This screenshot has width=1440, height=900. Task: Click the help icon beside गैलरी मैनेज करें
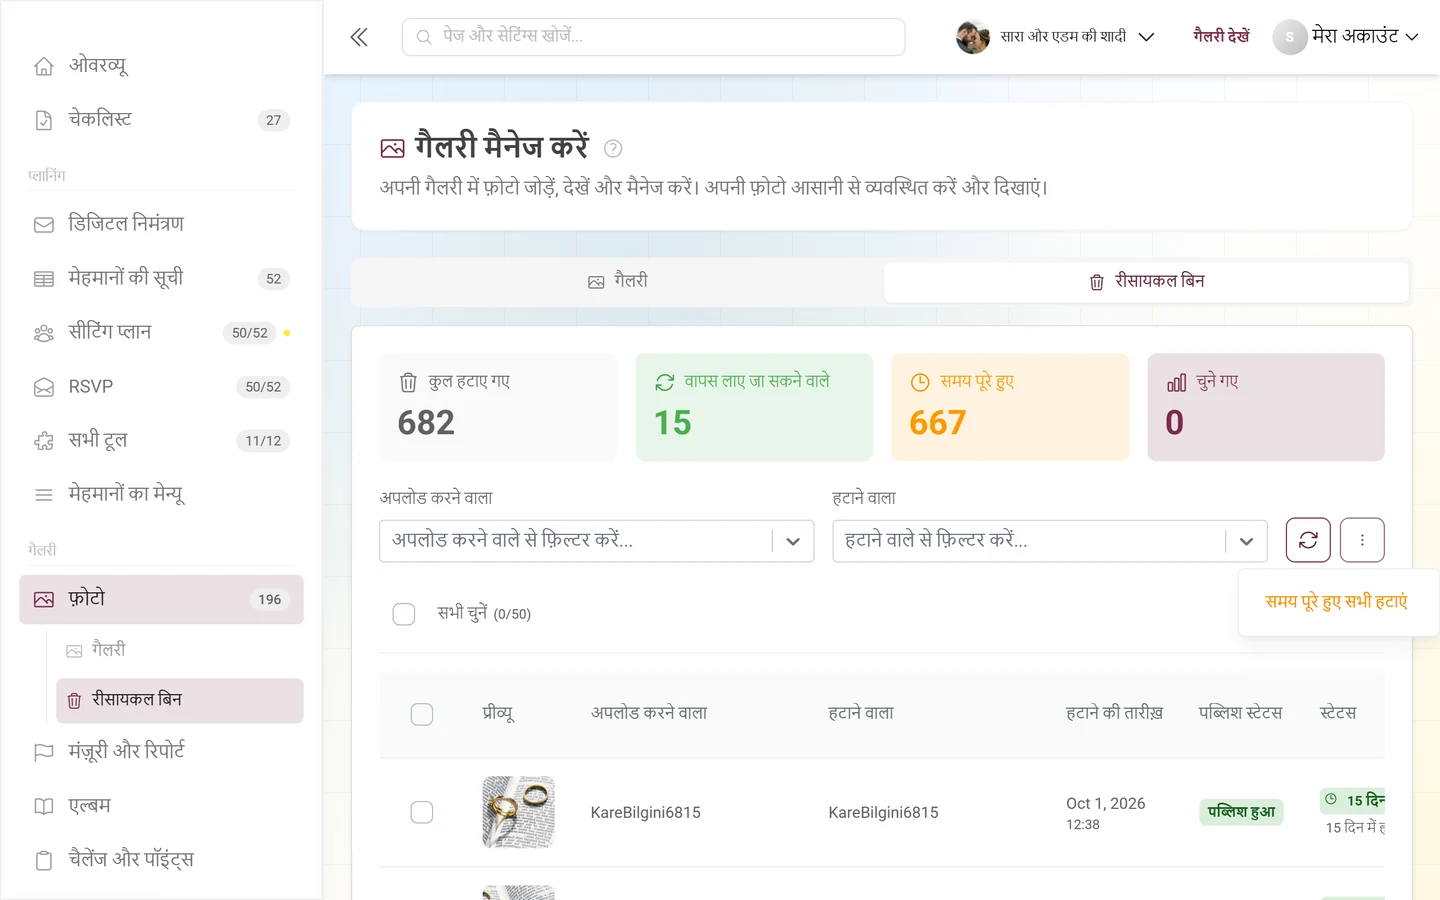click(x=613, y=148)
